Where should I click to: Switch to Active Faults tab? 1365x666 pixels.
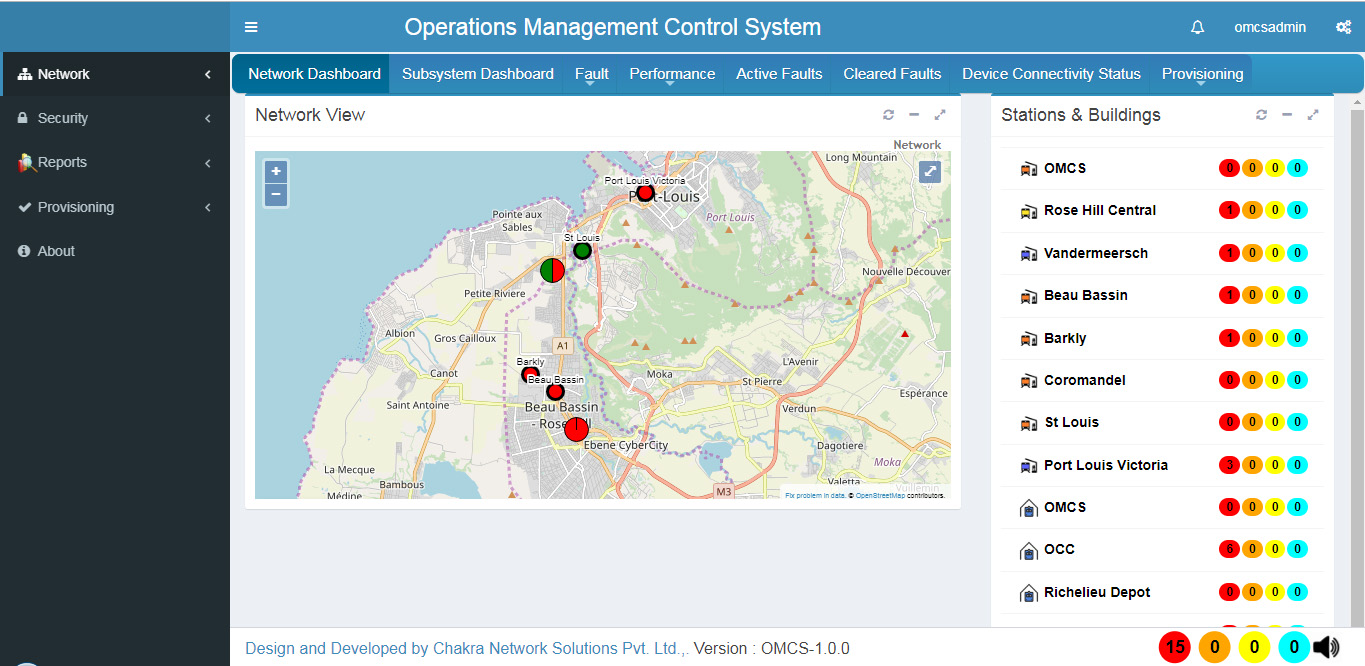click(779, 74)
